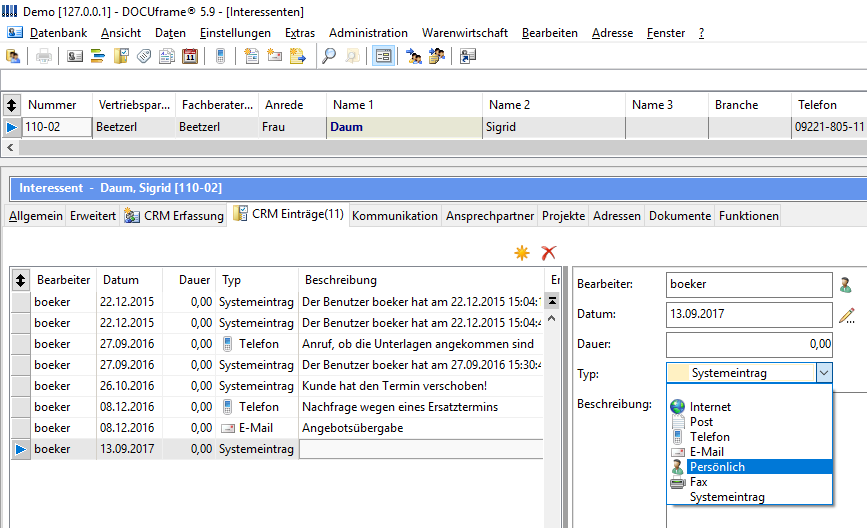The height and width of the screenshot is (528, 867).
Task: Click the sort arrows in CRM entries header
Action: [x=20, y=280]
